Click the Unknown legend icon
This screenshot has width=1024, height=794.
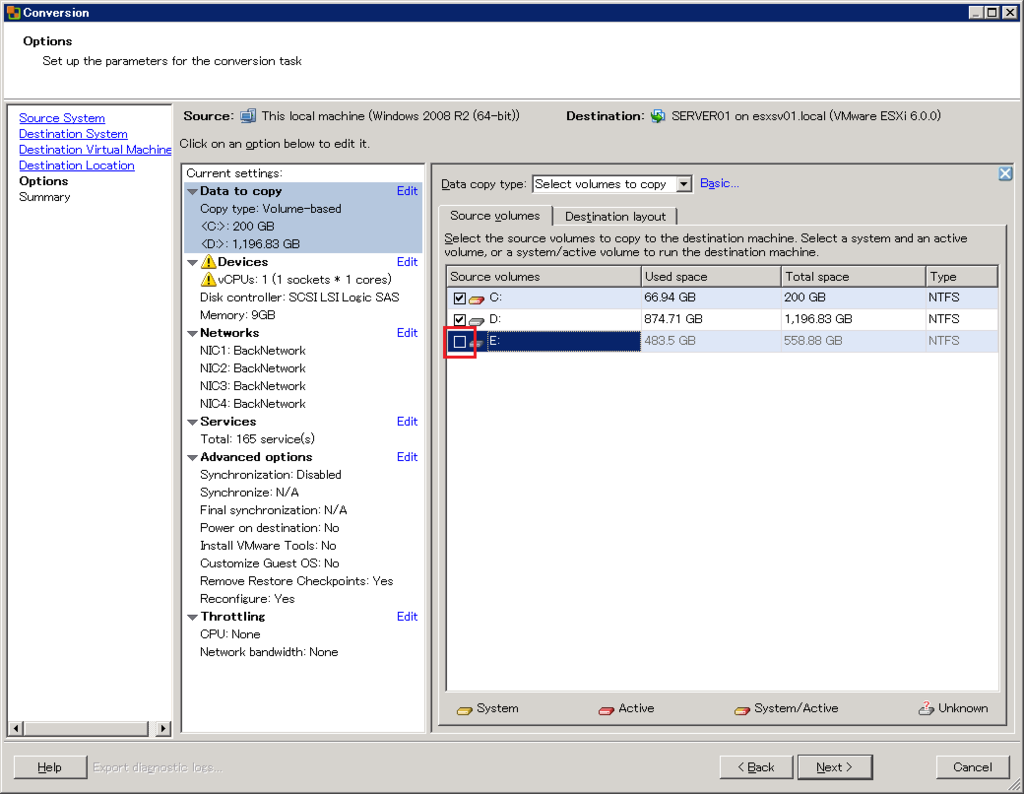(x=926, y=708)
